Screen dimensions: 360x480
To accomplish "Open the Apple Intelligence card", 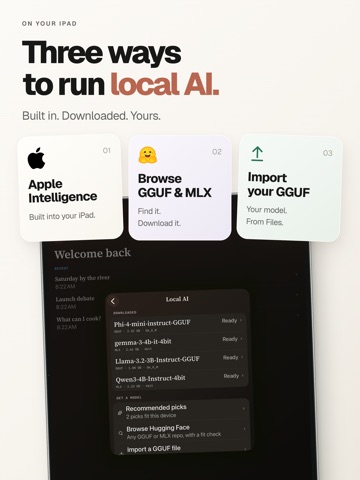I will tap(70, 188).
